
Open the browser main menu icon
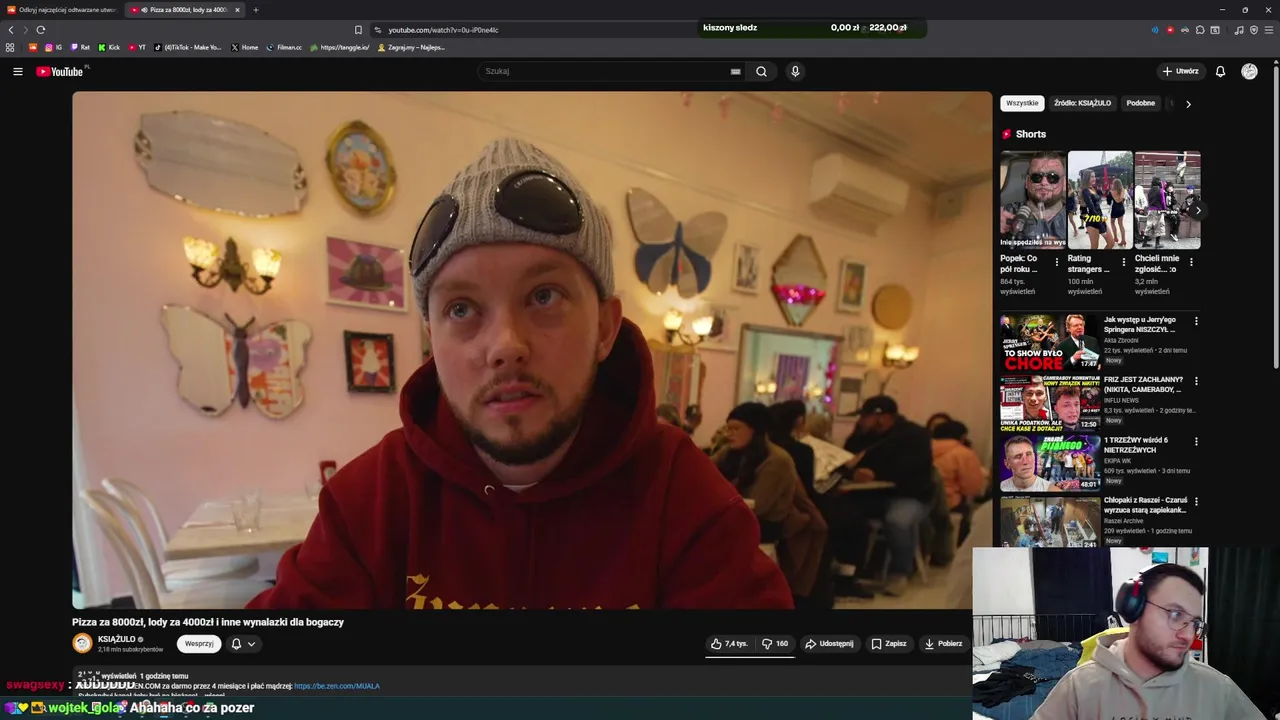pyautogui.click(x=1269, y=30)
